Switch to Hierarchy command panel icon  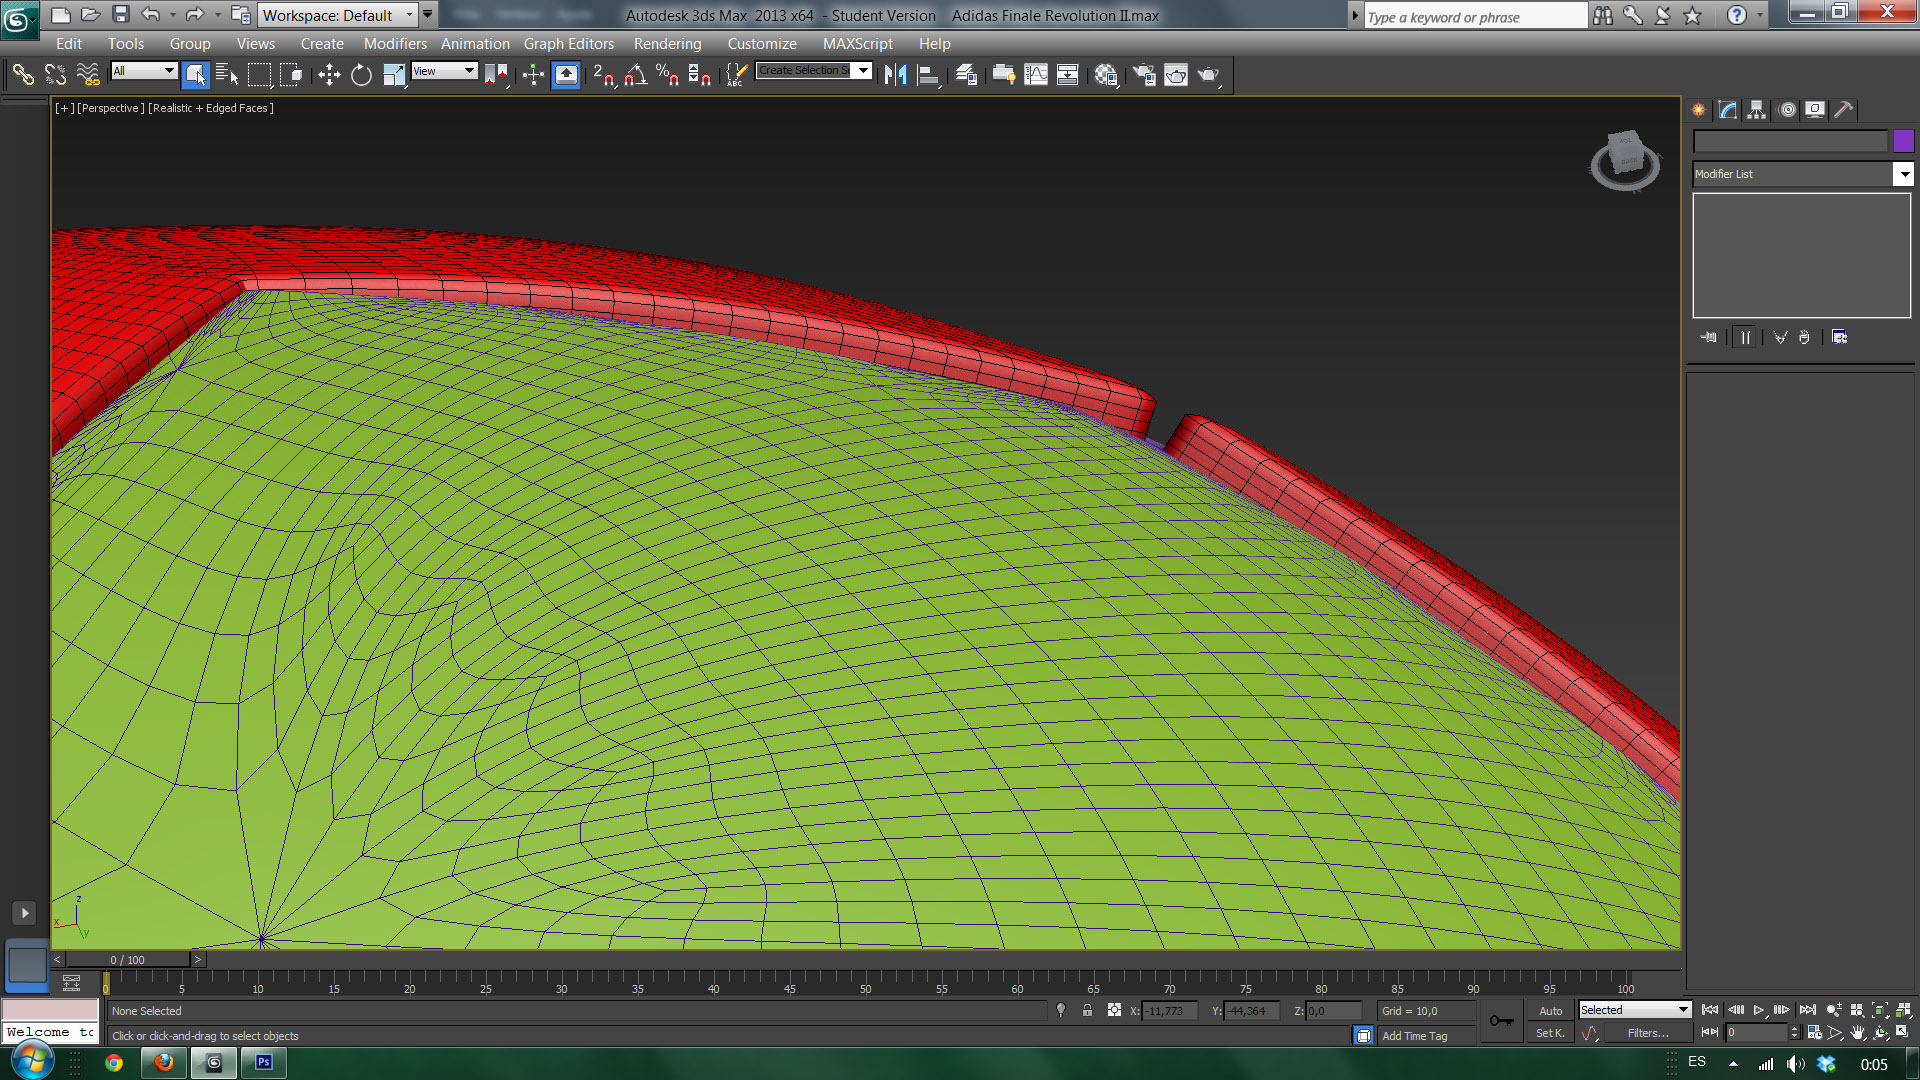click(x=1757, y=110)
